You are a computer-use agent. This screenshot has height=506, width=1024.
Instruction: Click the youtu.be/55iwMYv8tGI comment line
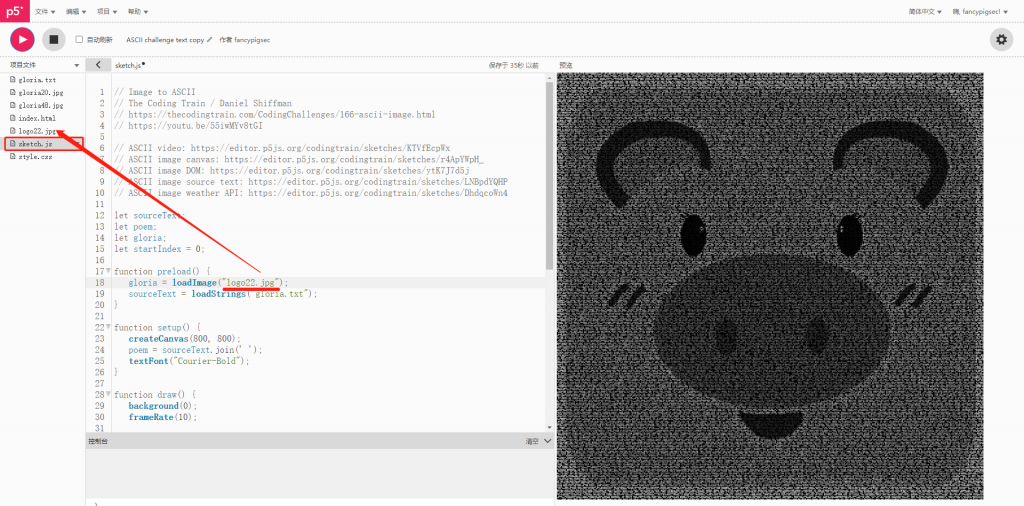click(x=188, y=125)
